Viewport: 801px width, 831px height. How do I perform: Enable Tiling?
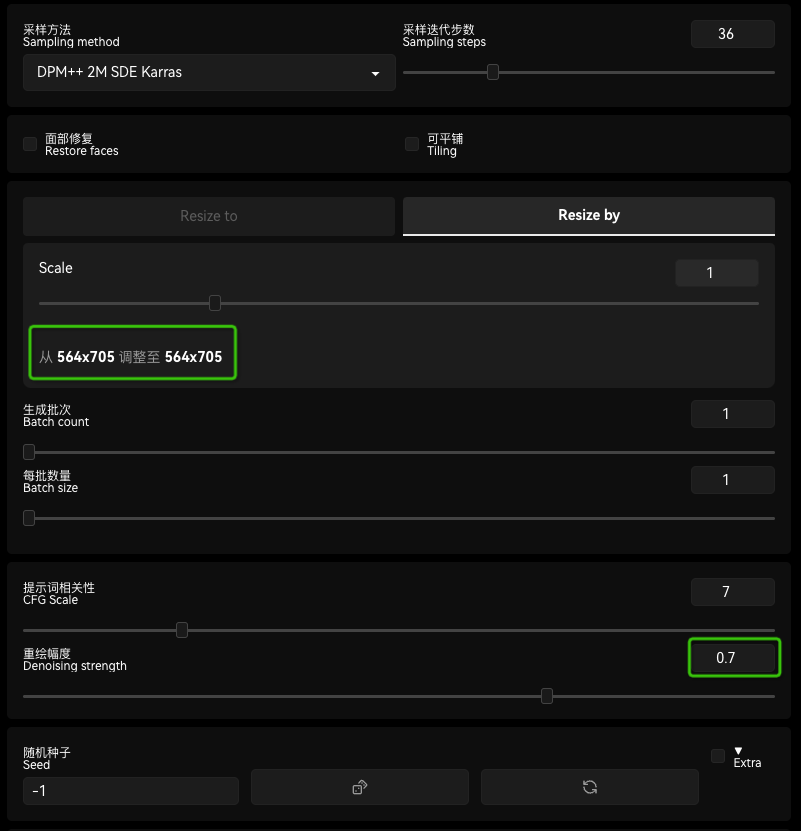tap(411, 143)
